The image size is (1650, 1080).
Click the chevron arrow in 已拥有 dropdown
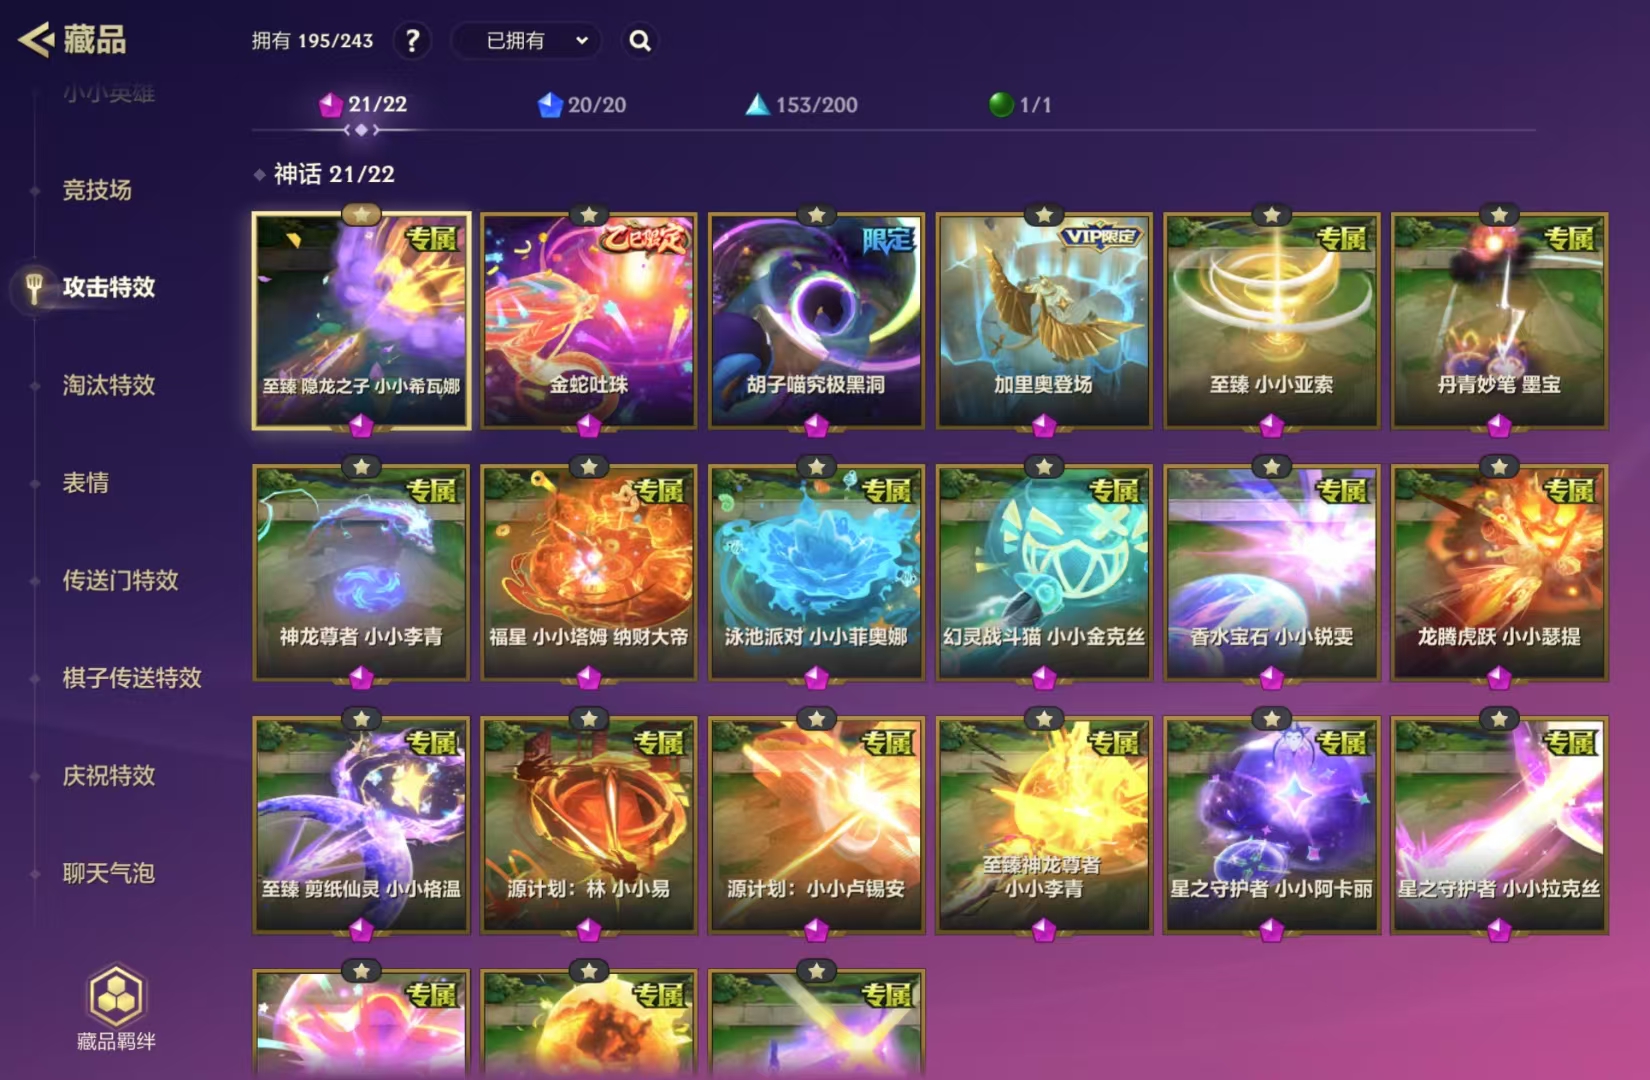tap(582, 41)
